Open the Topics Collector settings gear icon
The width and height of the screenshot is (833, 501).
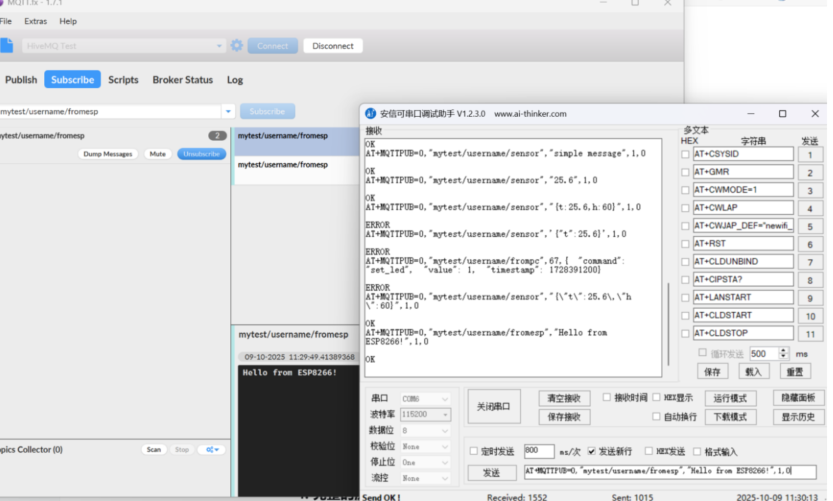coord(212,449)
